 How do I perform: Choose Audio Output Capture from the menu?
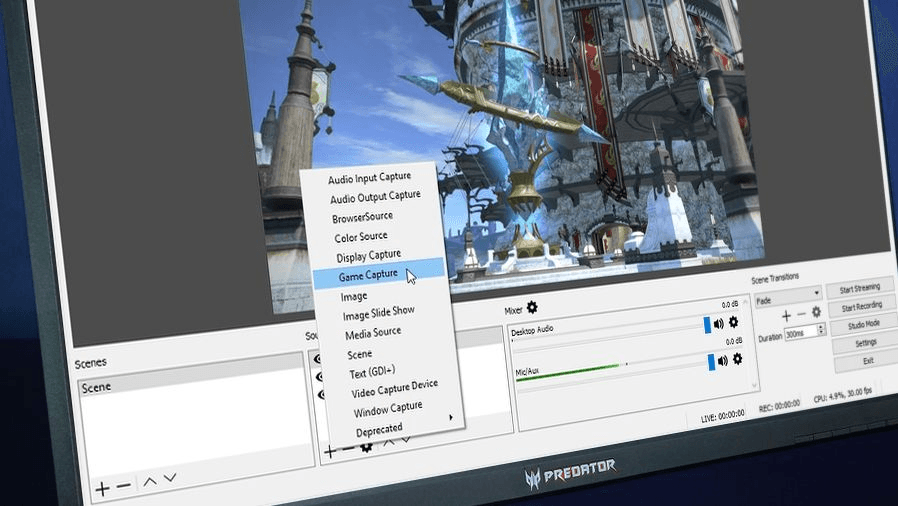point(375,197)
